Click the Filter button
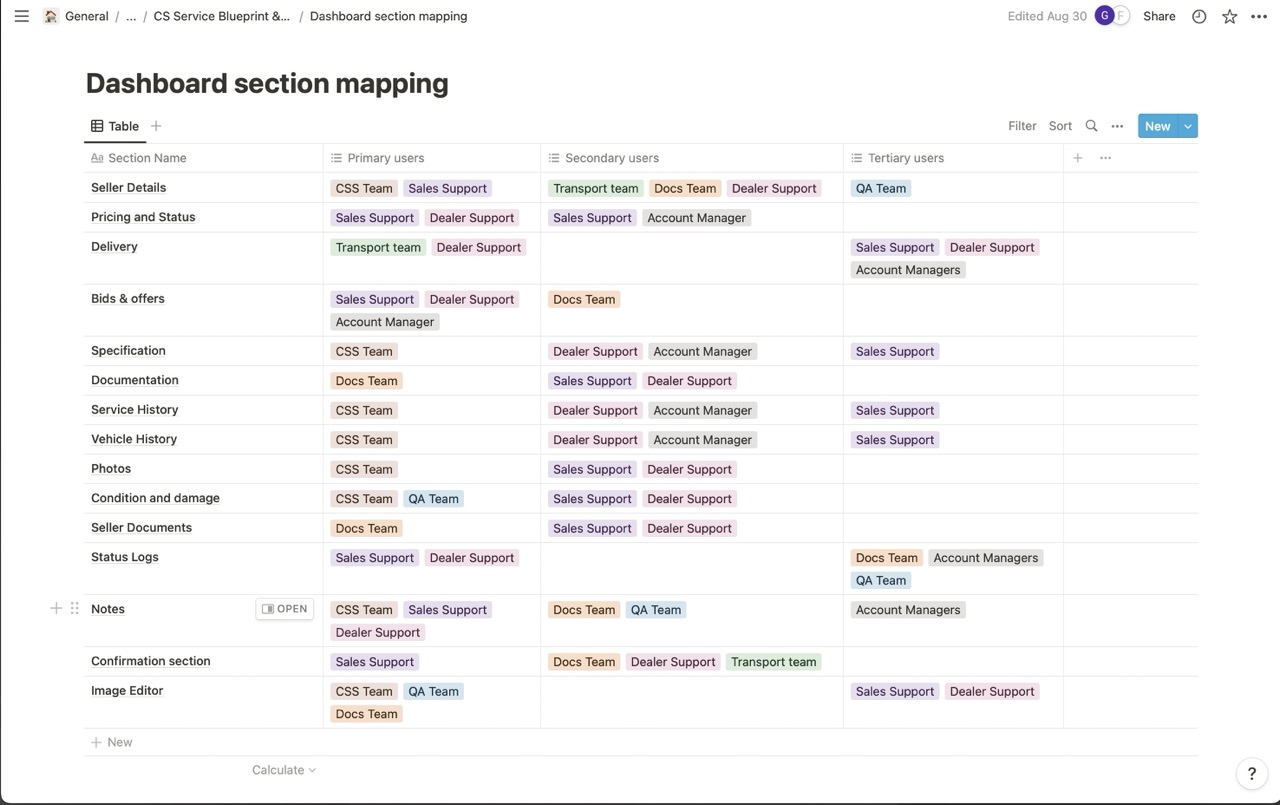 (1022, 126)
